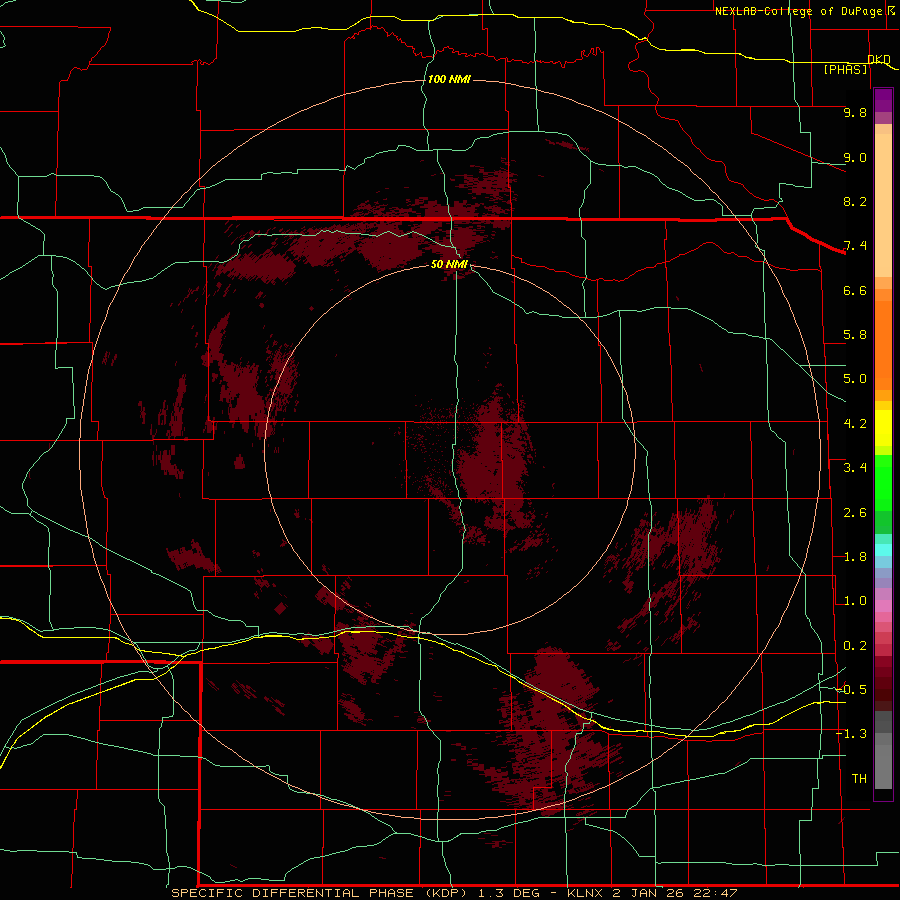Click the 9.8 scale value
The image size is (900, 900).
coord(855,112)
